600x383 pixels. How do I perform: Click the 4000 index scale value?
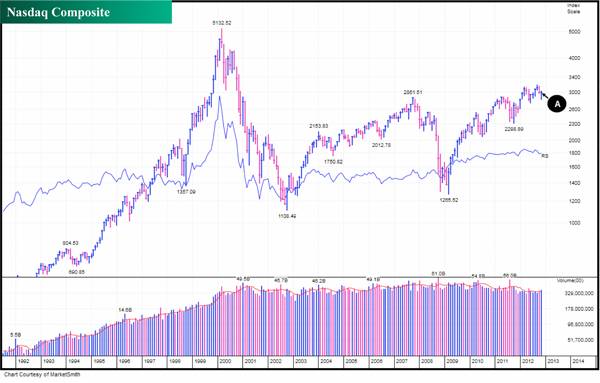tap(574, 58)
